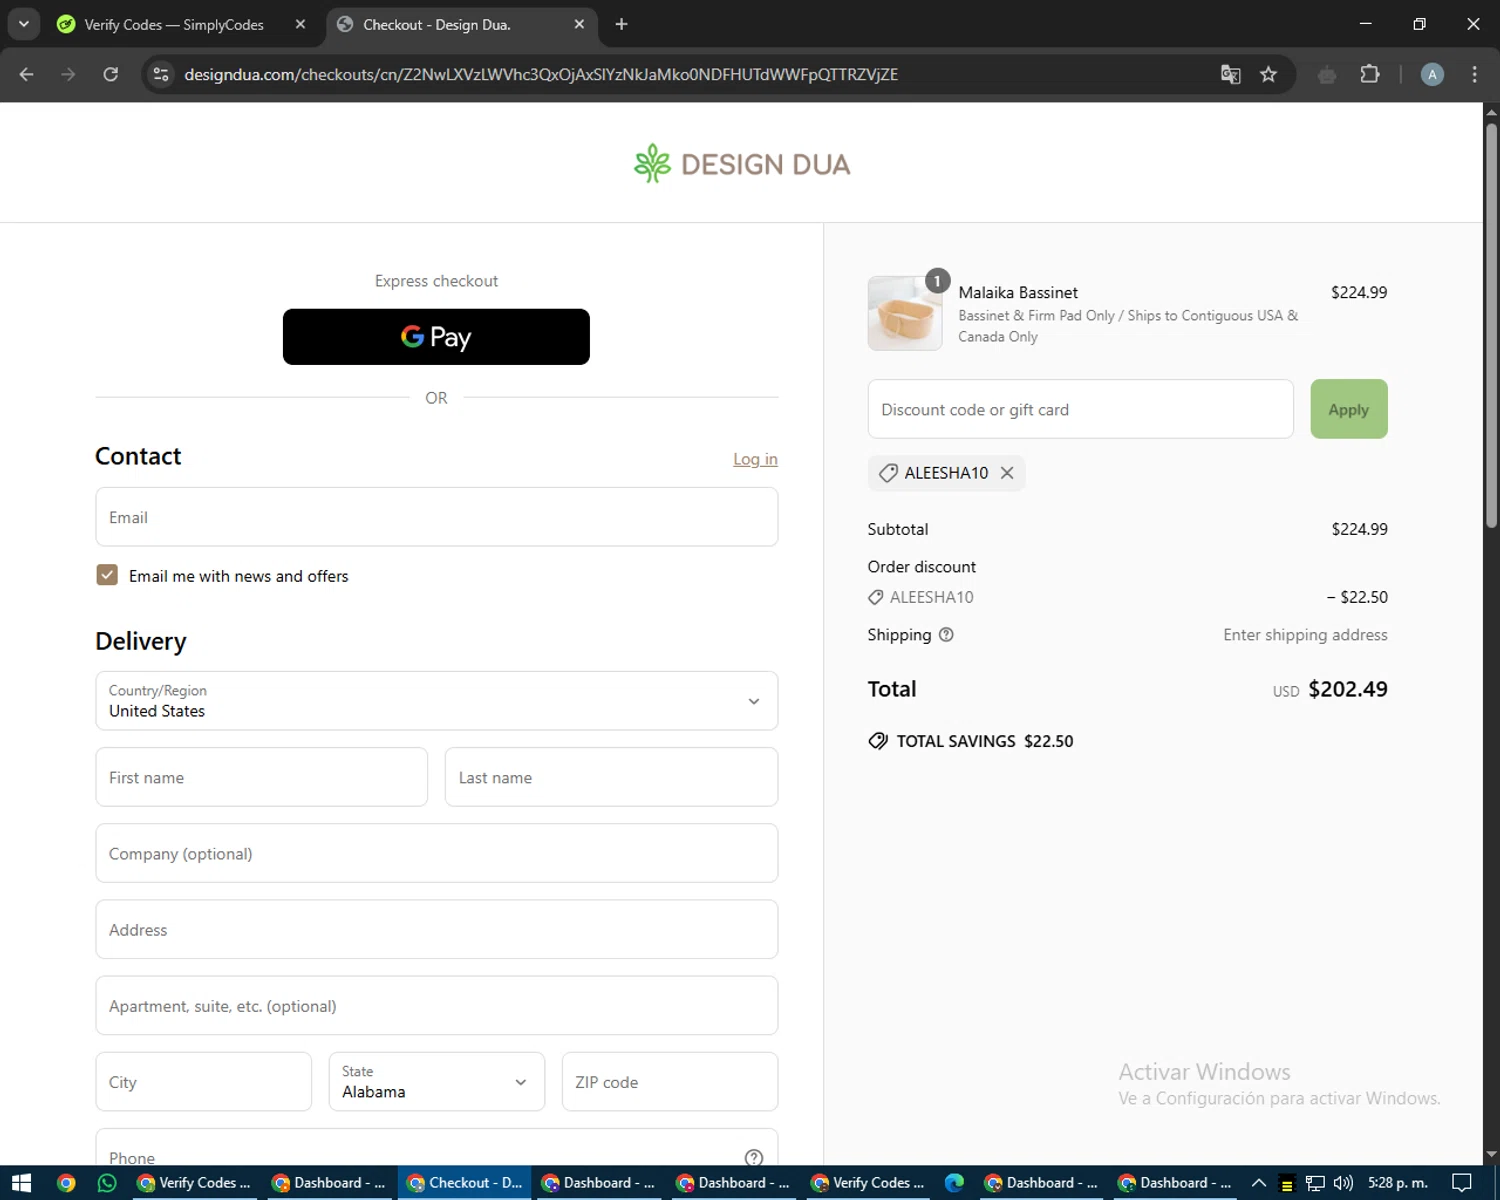Click the Apartment, suite, etc. field
Image resolution: width=1500 pixels, height=1200 pixels.
[437, 1005]
